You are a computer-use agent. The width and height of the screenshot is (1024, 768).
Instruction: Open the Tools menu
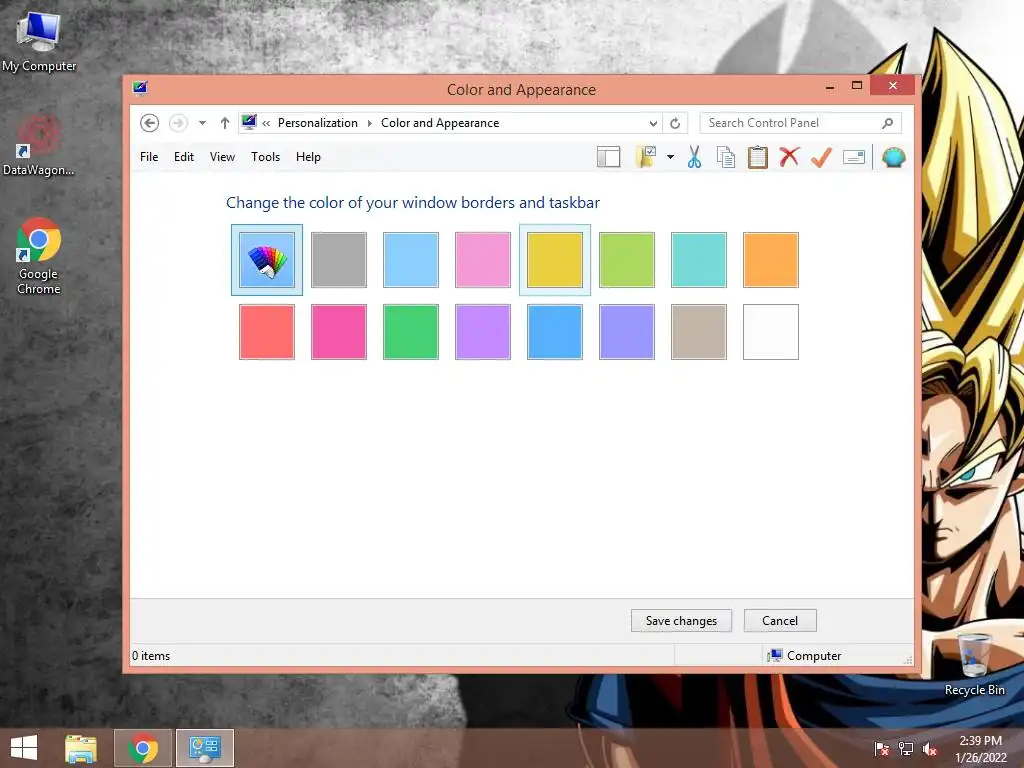click(x=265, y=157)
